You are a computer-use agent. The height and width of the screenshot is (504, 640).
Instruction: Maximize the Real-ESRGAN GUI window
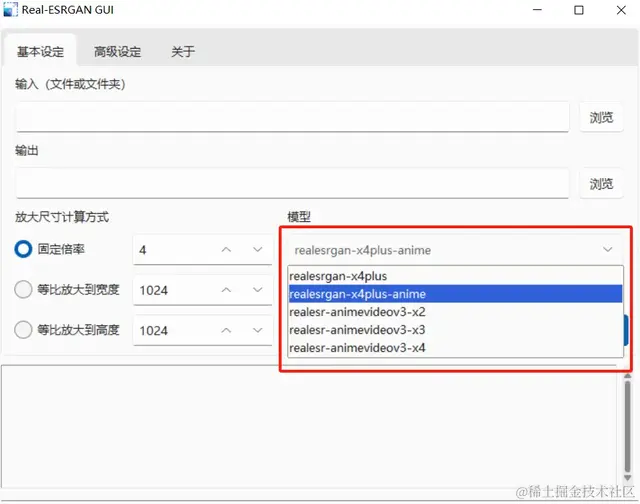click(x=579, y=10)
